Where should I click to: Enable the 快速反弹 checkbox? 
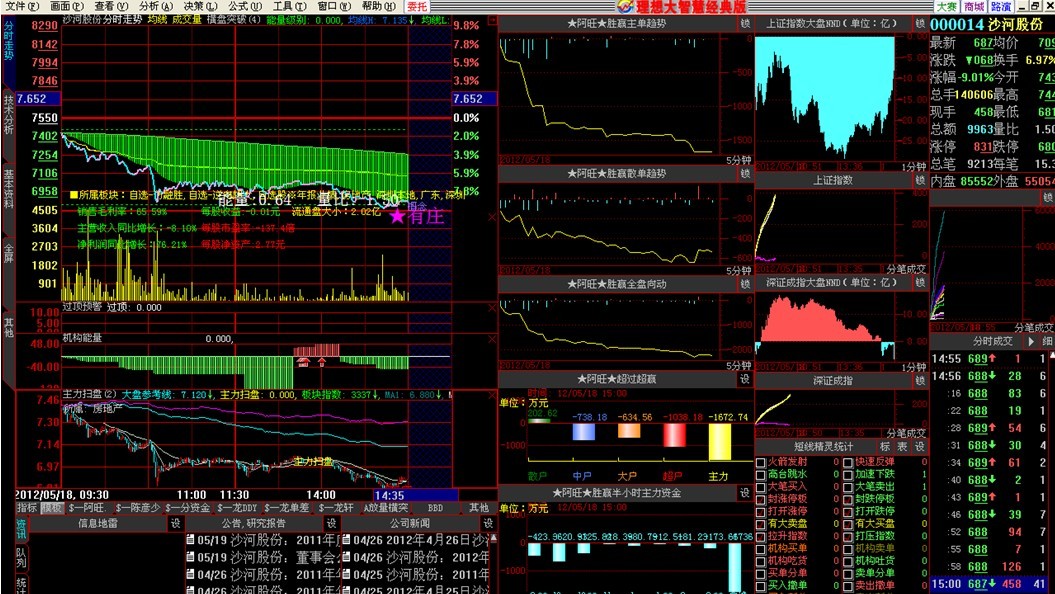click(x=848, y=463)
